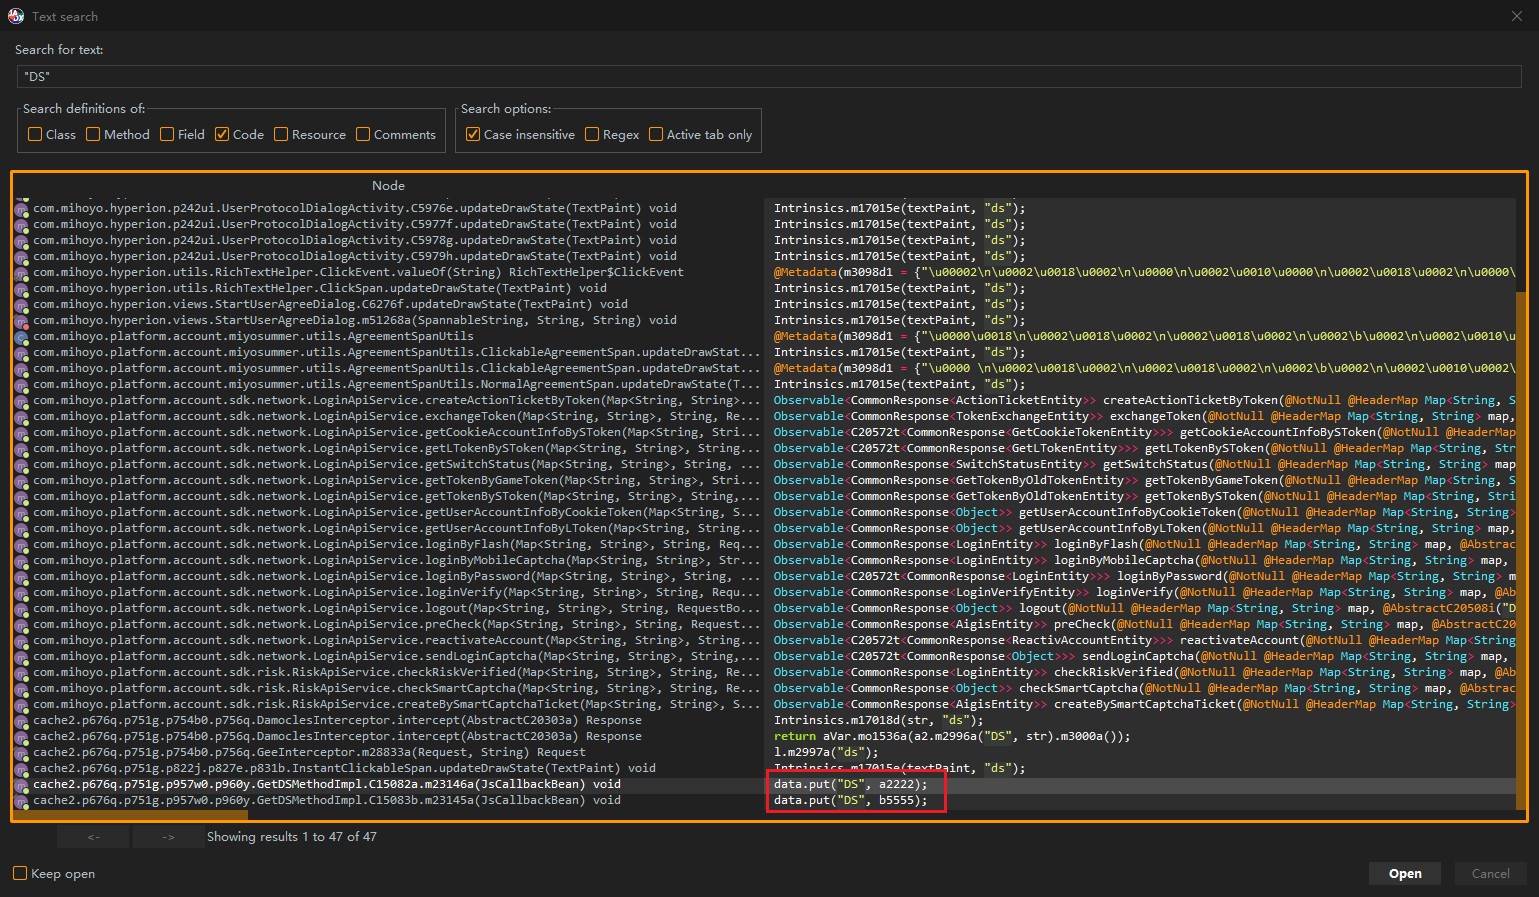Click method icon of C5976e.updateDrawState row

click(x=22, y=209)
